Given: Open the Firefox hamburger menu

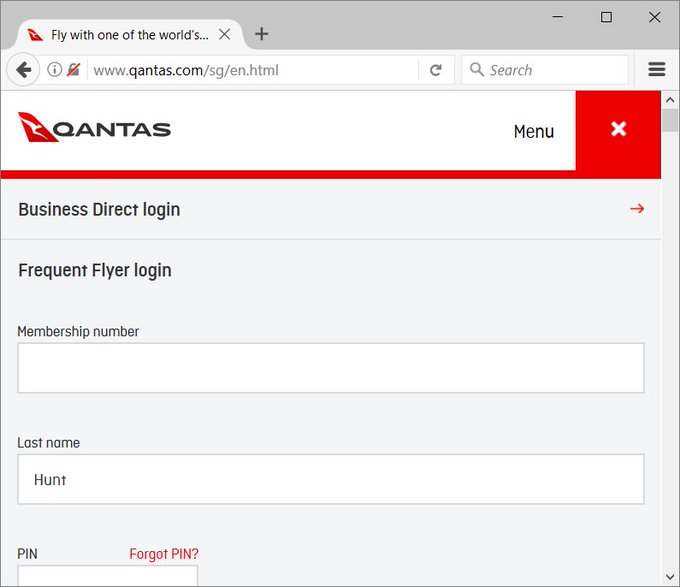Looking at the screenshot, I should (657, 69).
